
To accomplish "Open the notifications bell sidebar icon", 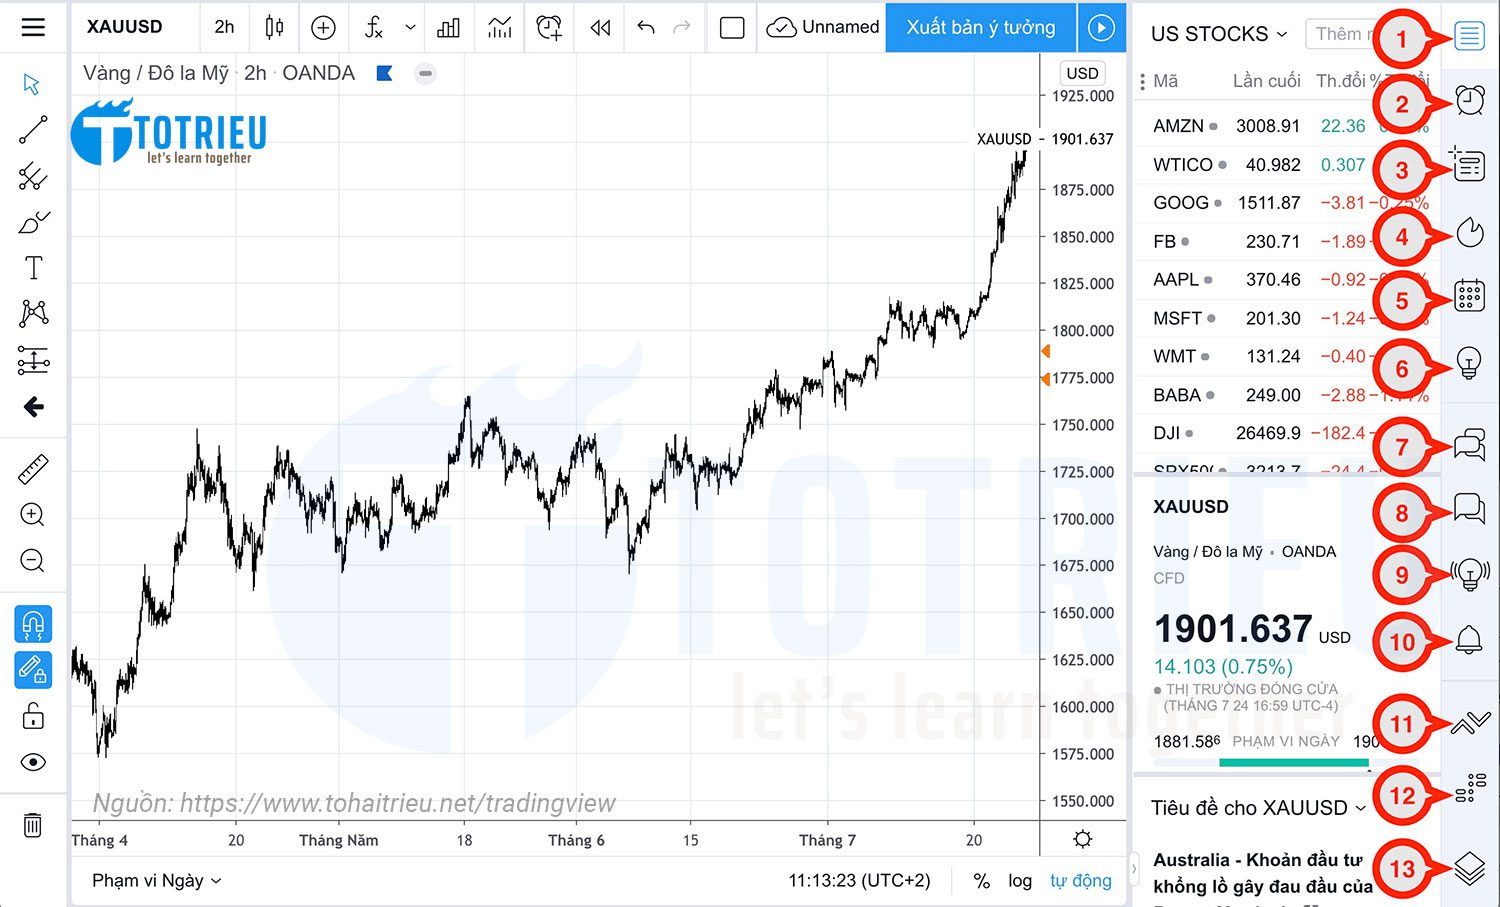I will pos(1469,640).
